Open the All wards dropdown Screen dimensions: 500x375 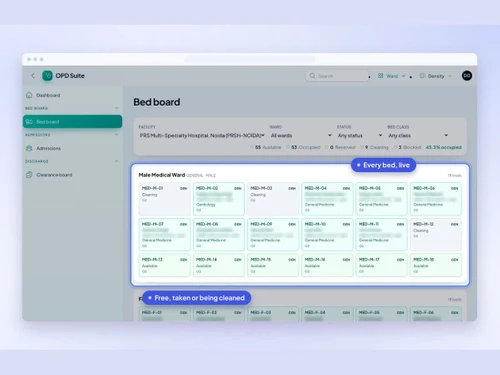pos(301,135)
